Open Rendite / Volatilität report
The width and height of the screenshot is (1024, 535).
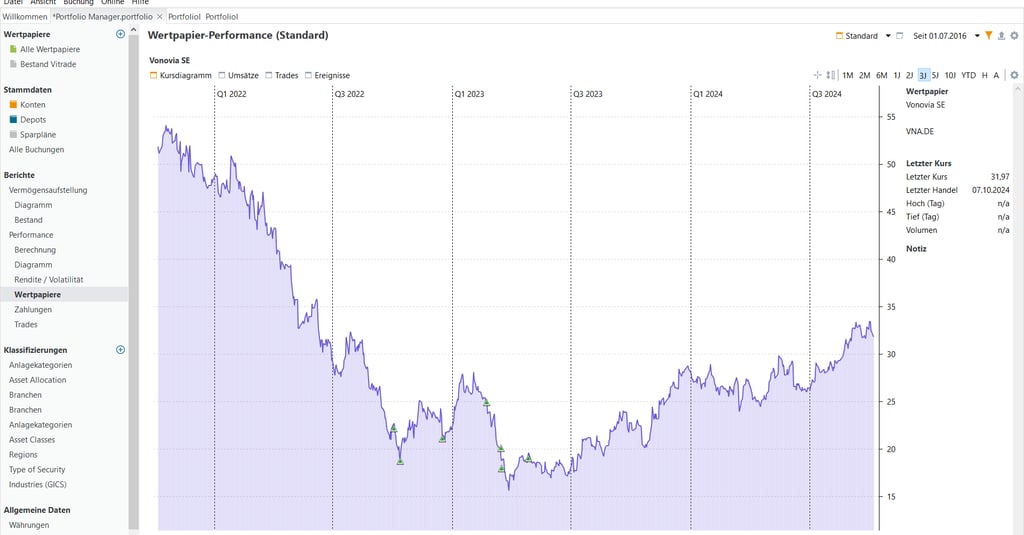pos(48,280)
